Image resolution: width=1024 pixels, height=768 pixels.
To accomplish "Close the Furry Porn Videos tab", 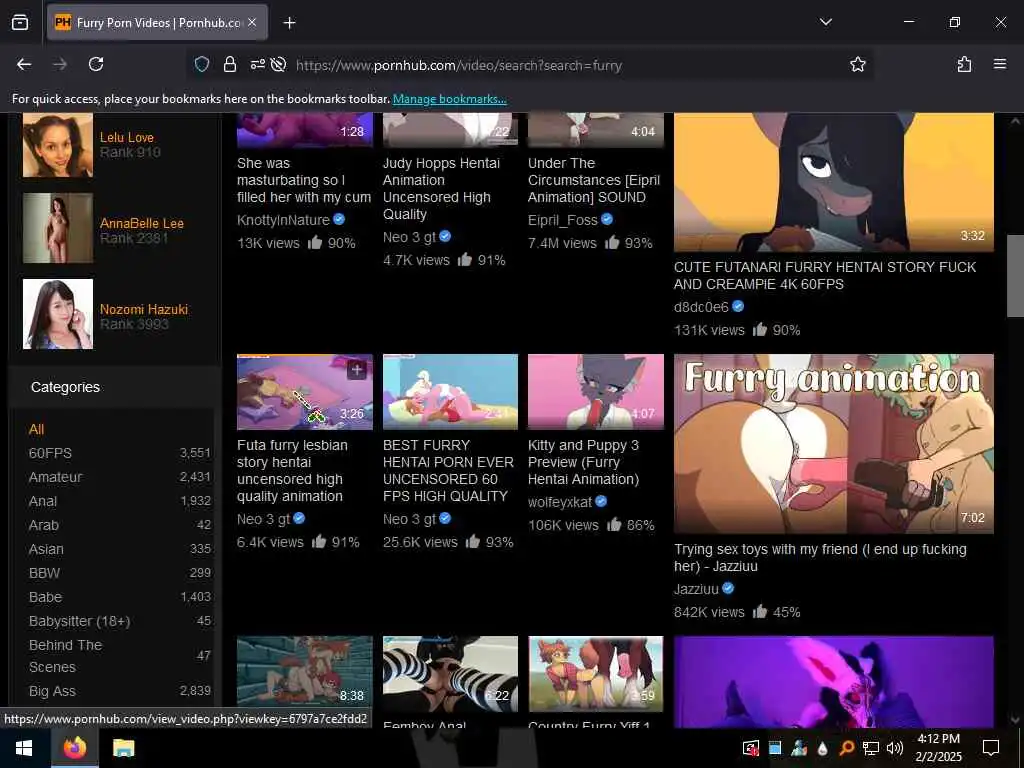I will 252,22.
